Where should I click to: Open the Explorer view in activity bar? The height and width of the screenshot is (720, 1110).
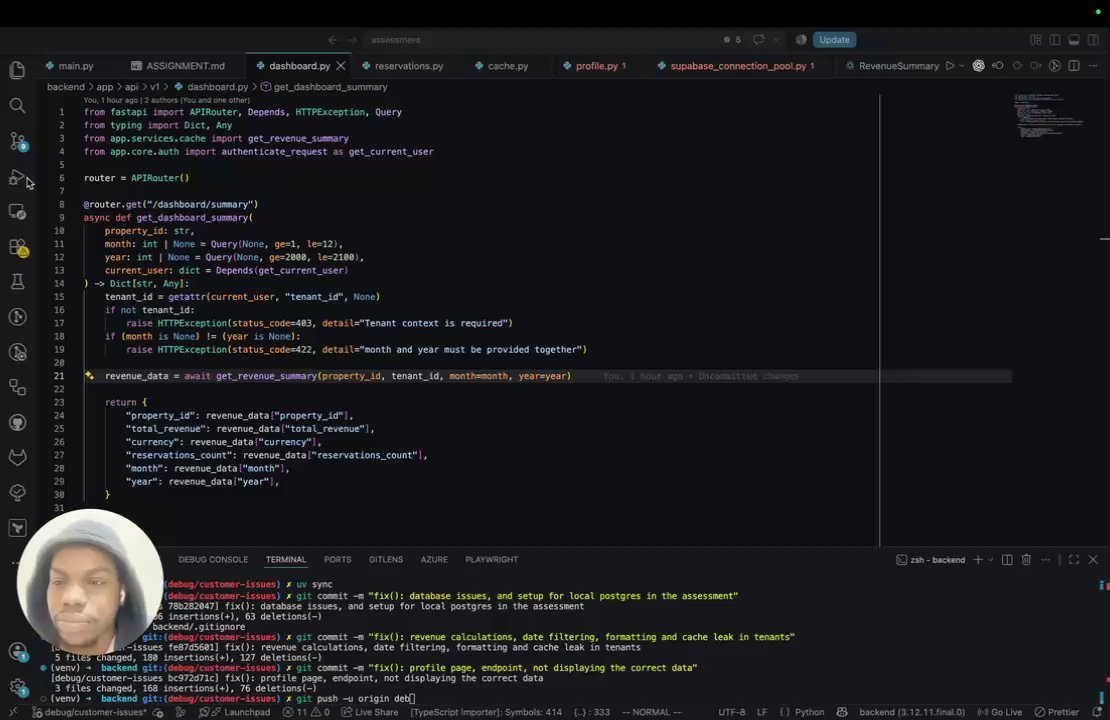click(18, 70)
